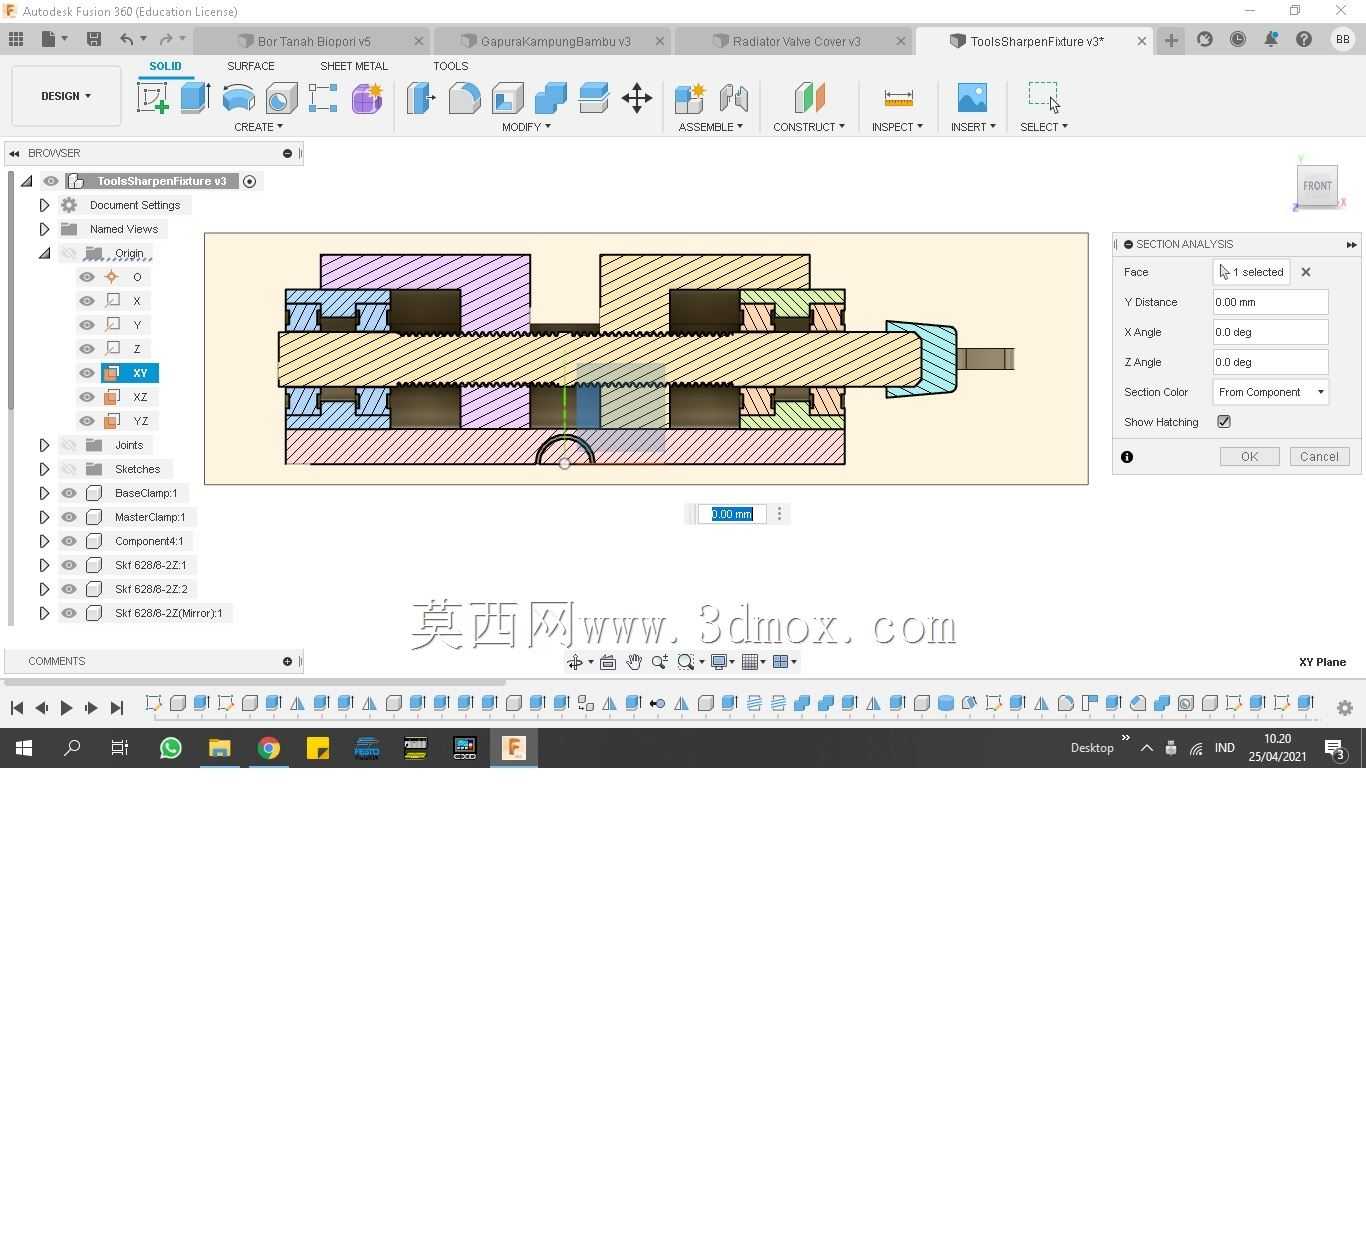The image size is (1366, 1251).
Task: Open WhatsApp from the Windows taskbar
Action: coord(170,748)
